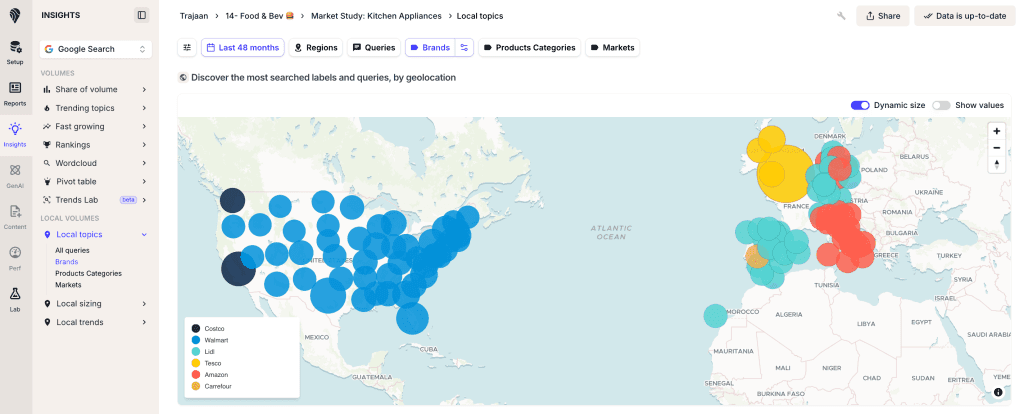Expand Pivot table menu

pos(95,181)
